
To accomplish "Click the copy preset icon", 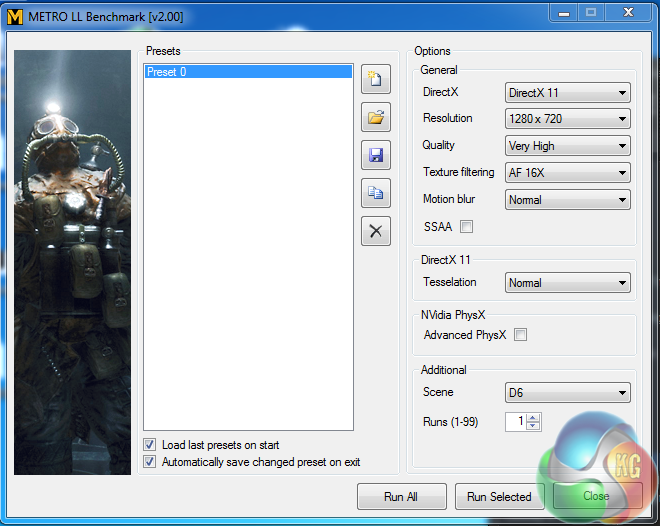I will click(376, 193).
